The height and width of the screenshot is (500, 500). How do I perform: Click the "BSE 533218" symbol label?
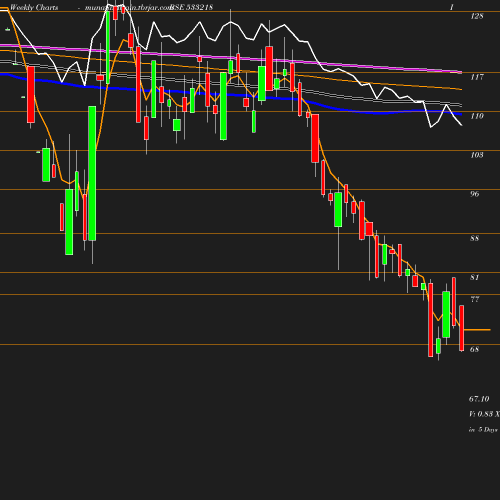tap(191, 7)
